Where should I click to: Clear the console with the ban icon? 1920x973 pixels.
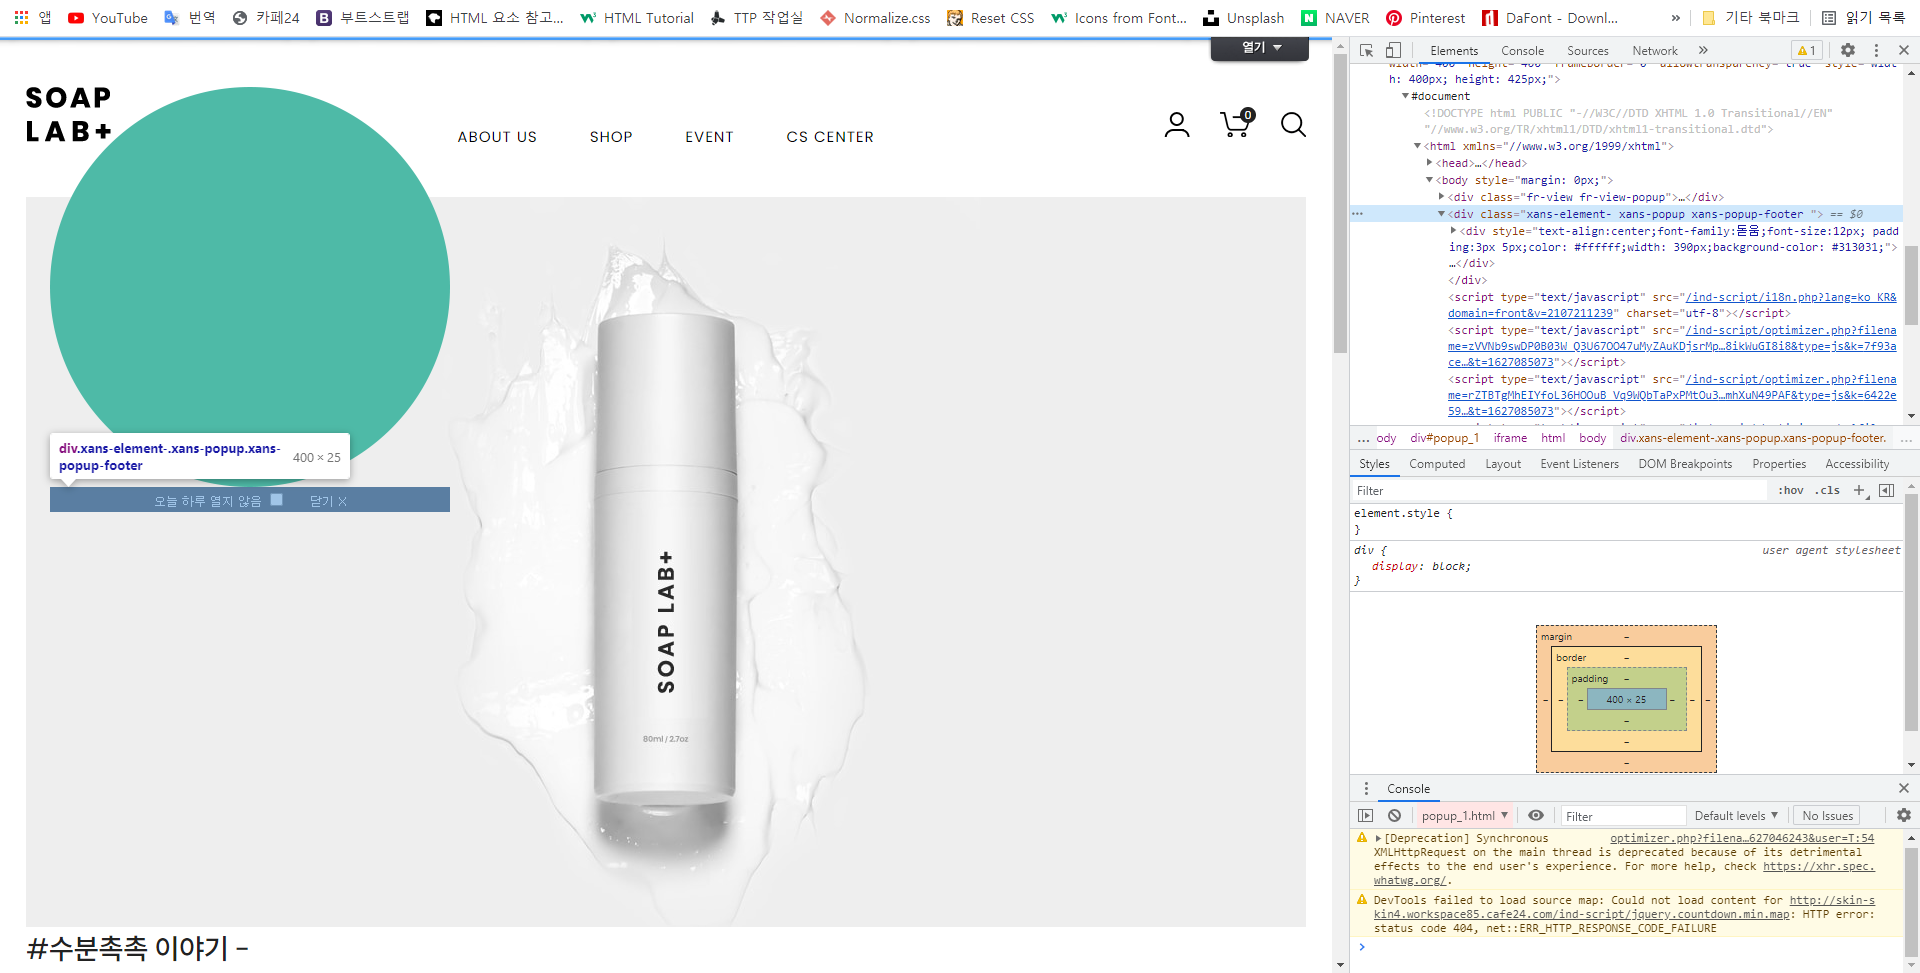pos(1394,816)
